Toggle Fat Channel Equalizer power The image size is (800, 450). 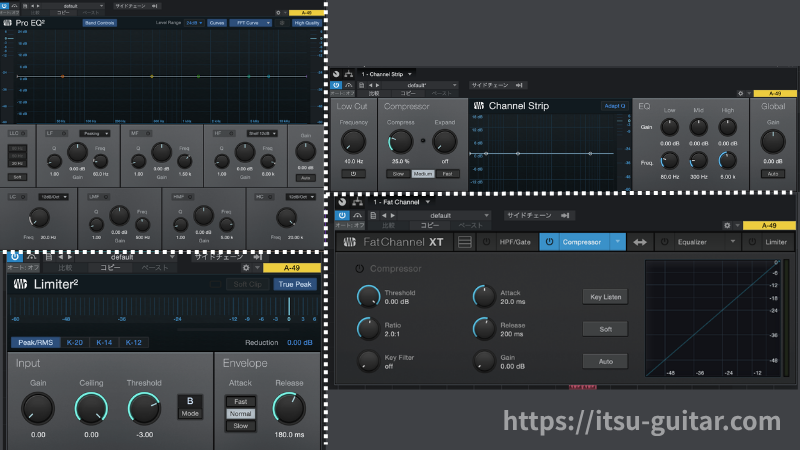point(664,242)
